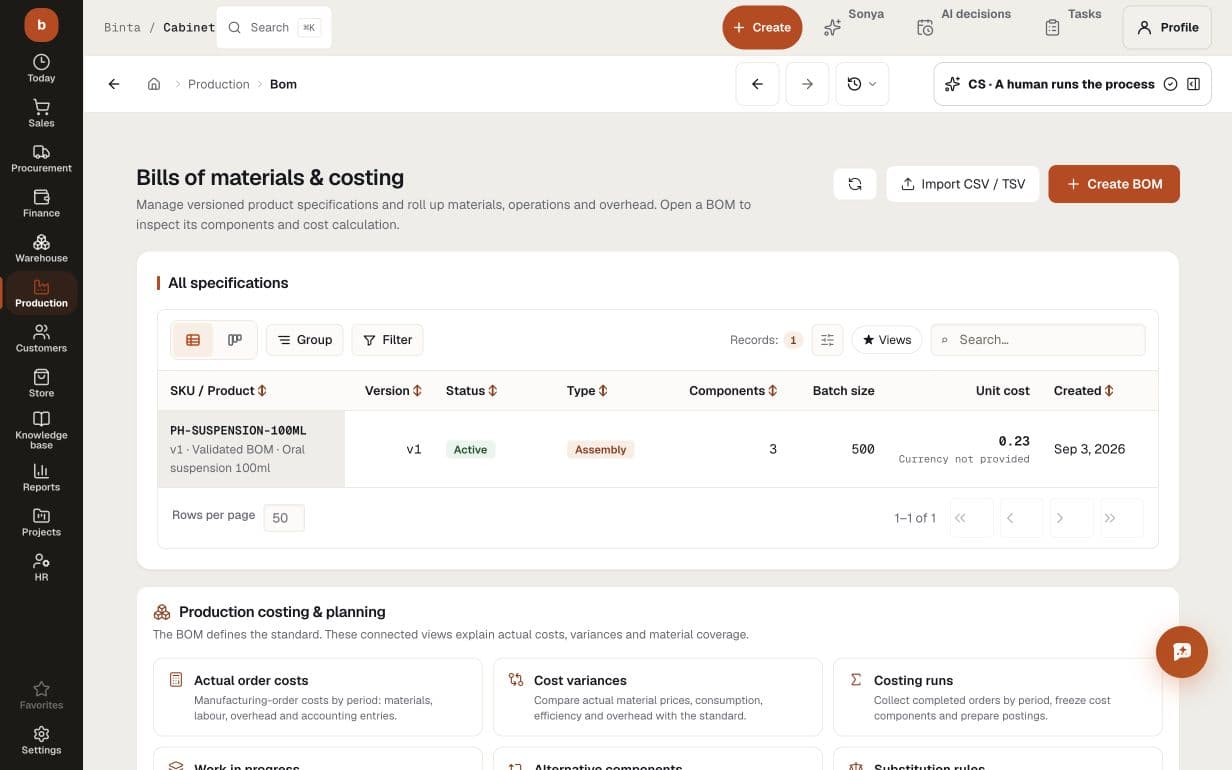Sort by the Created column
Image resolution: width=1232 pixels, height=770 pixels.
1083,391
